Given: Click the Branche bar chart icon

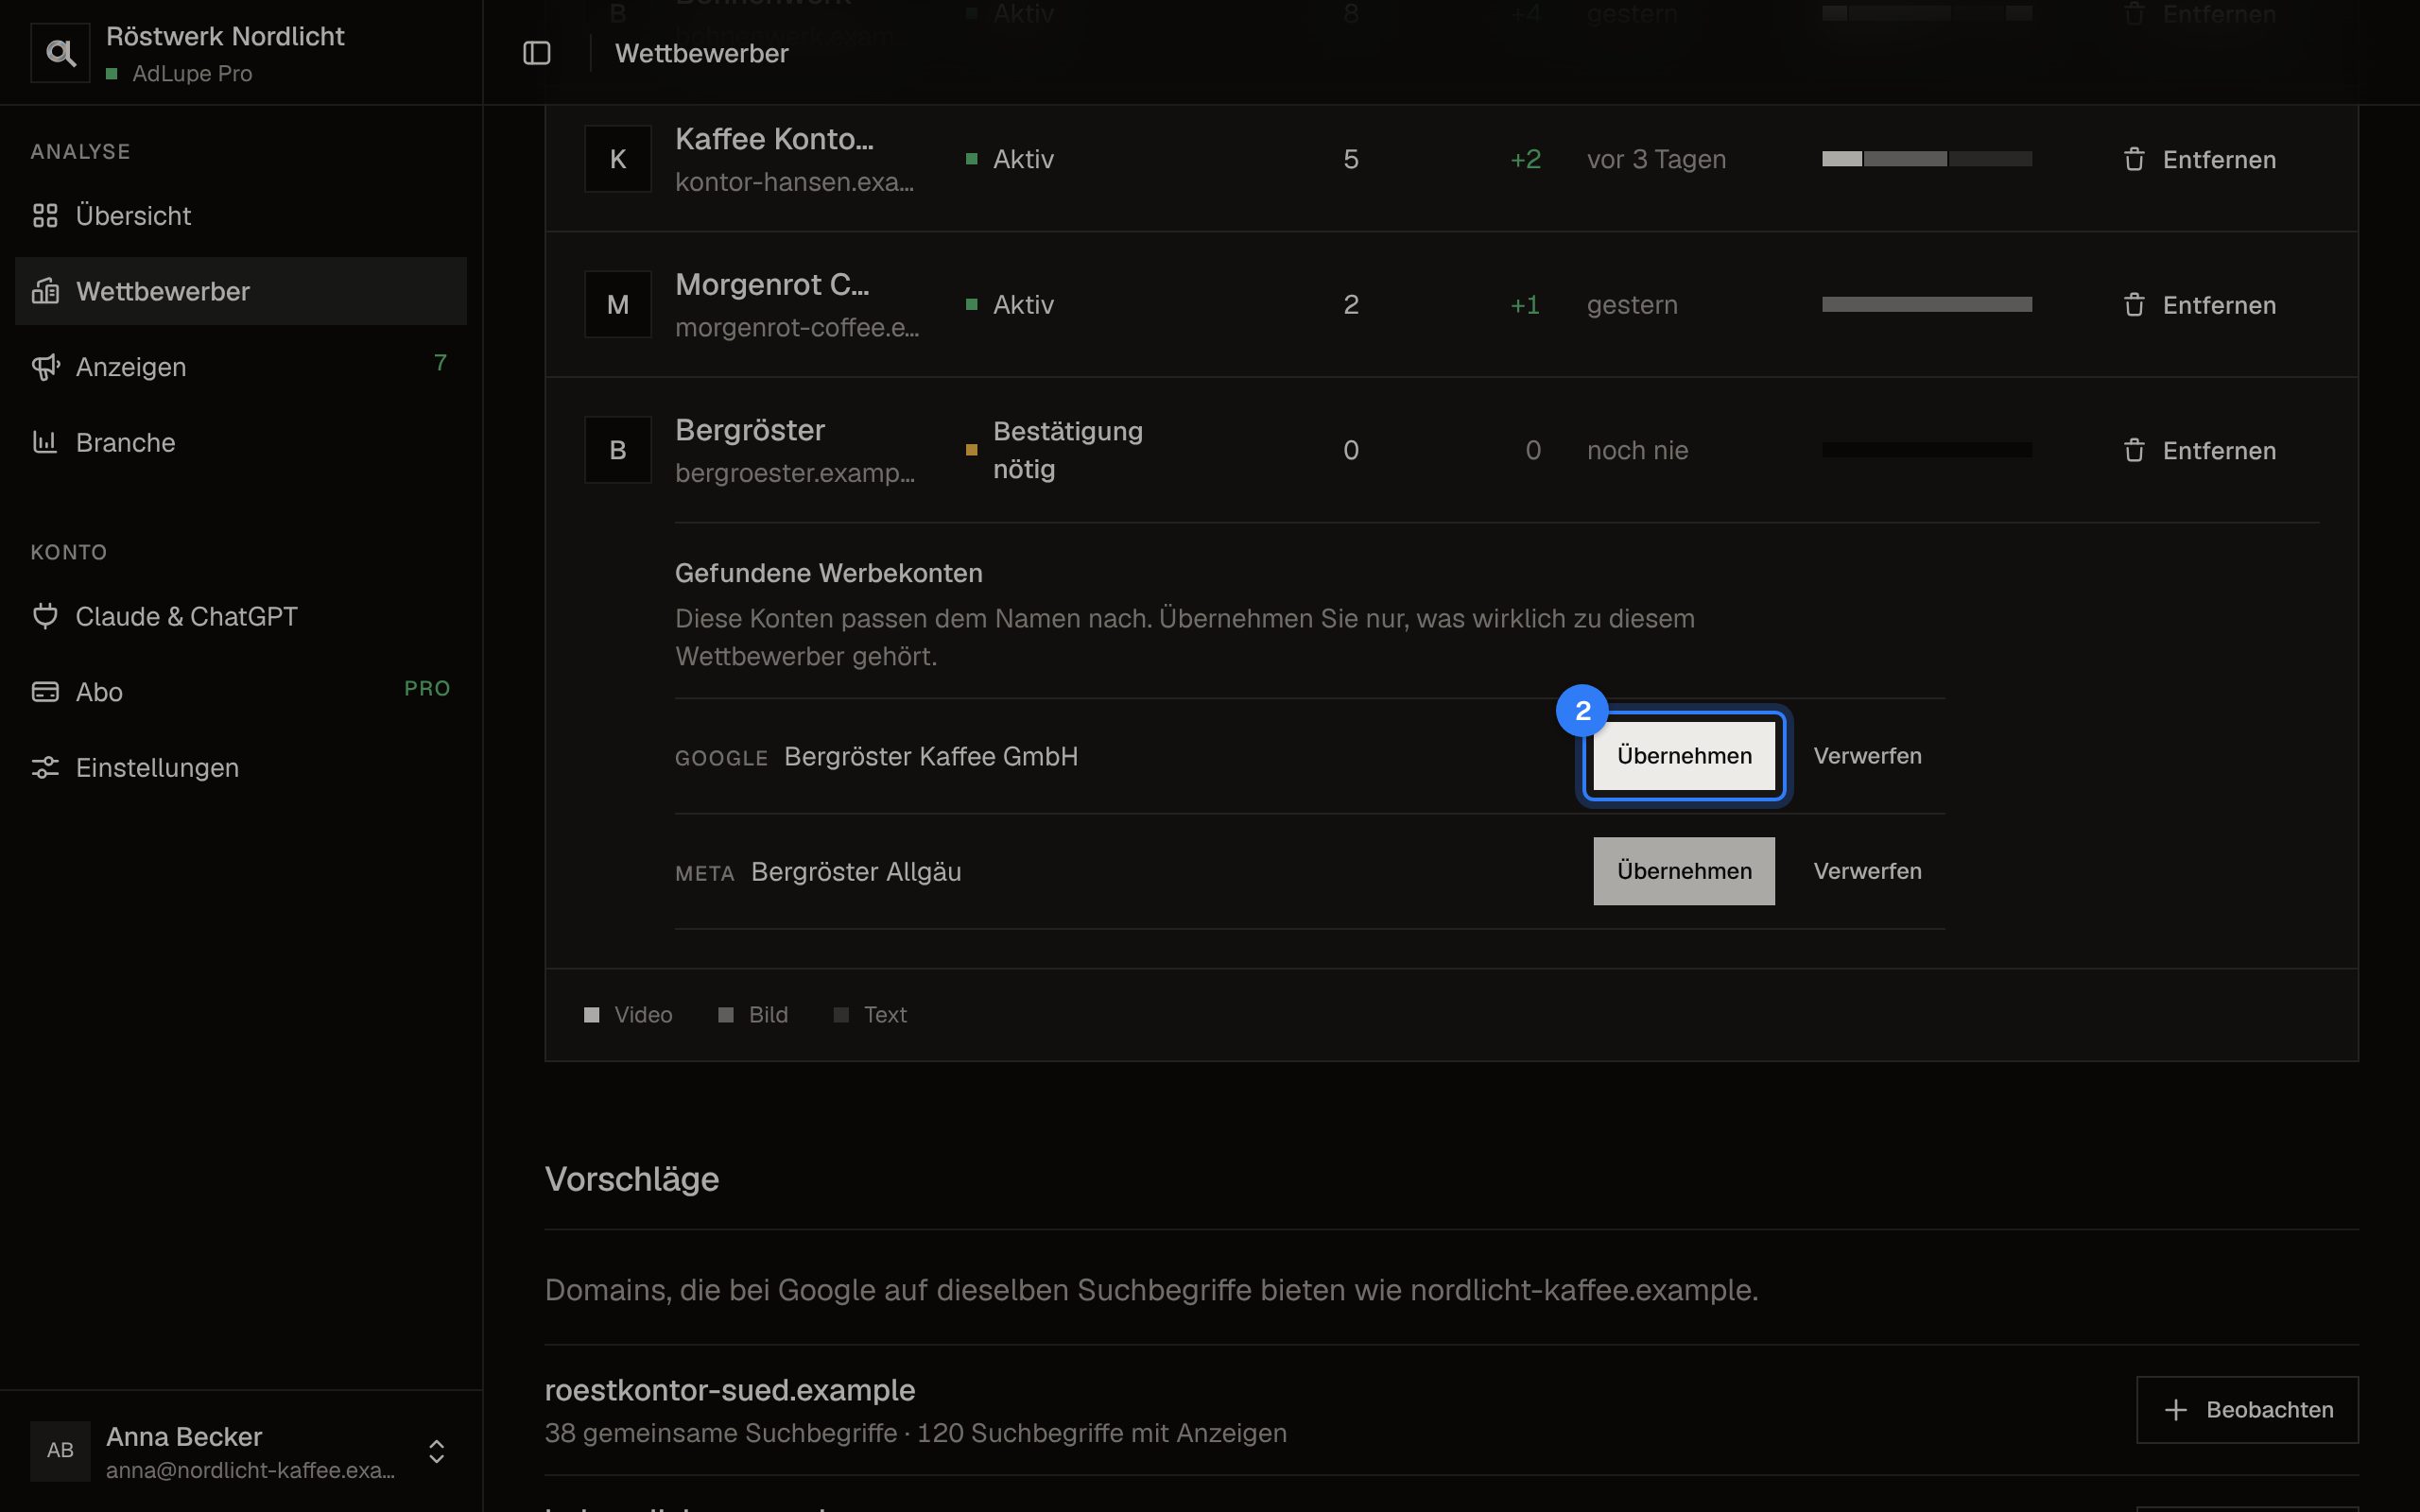Looking at the screenshot, I should pyautogui.click(x=45, y=442).
